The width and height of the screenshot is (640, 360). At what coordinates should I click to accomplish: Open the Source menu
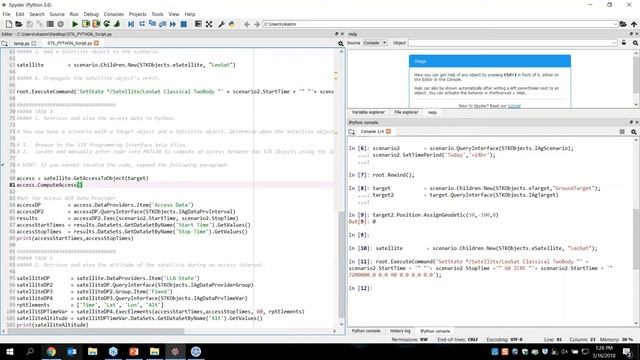[57, 14]
